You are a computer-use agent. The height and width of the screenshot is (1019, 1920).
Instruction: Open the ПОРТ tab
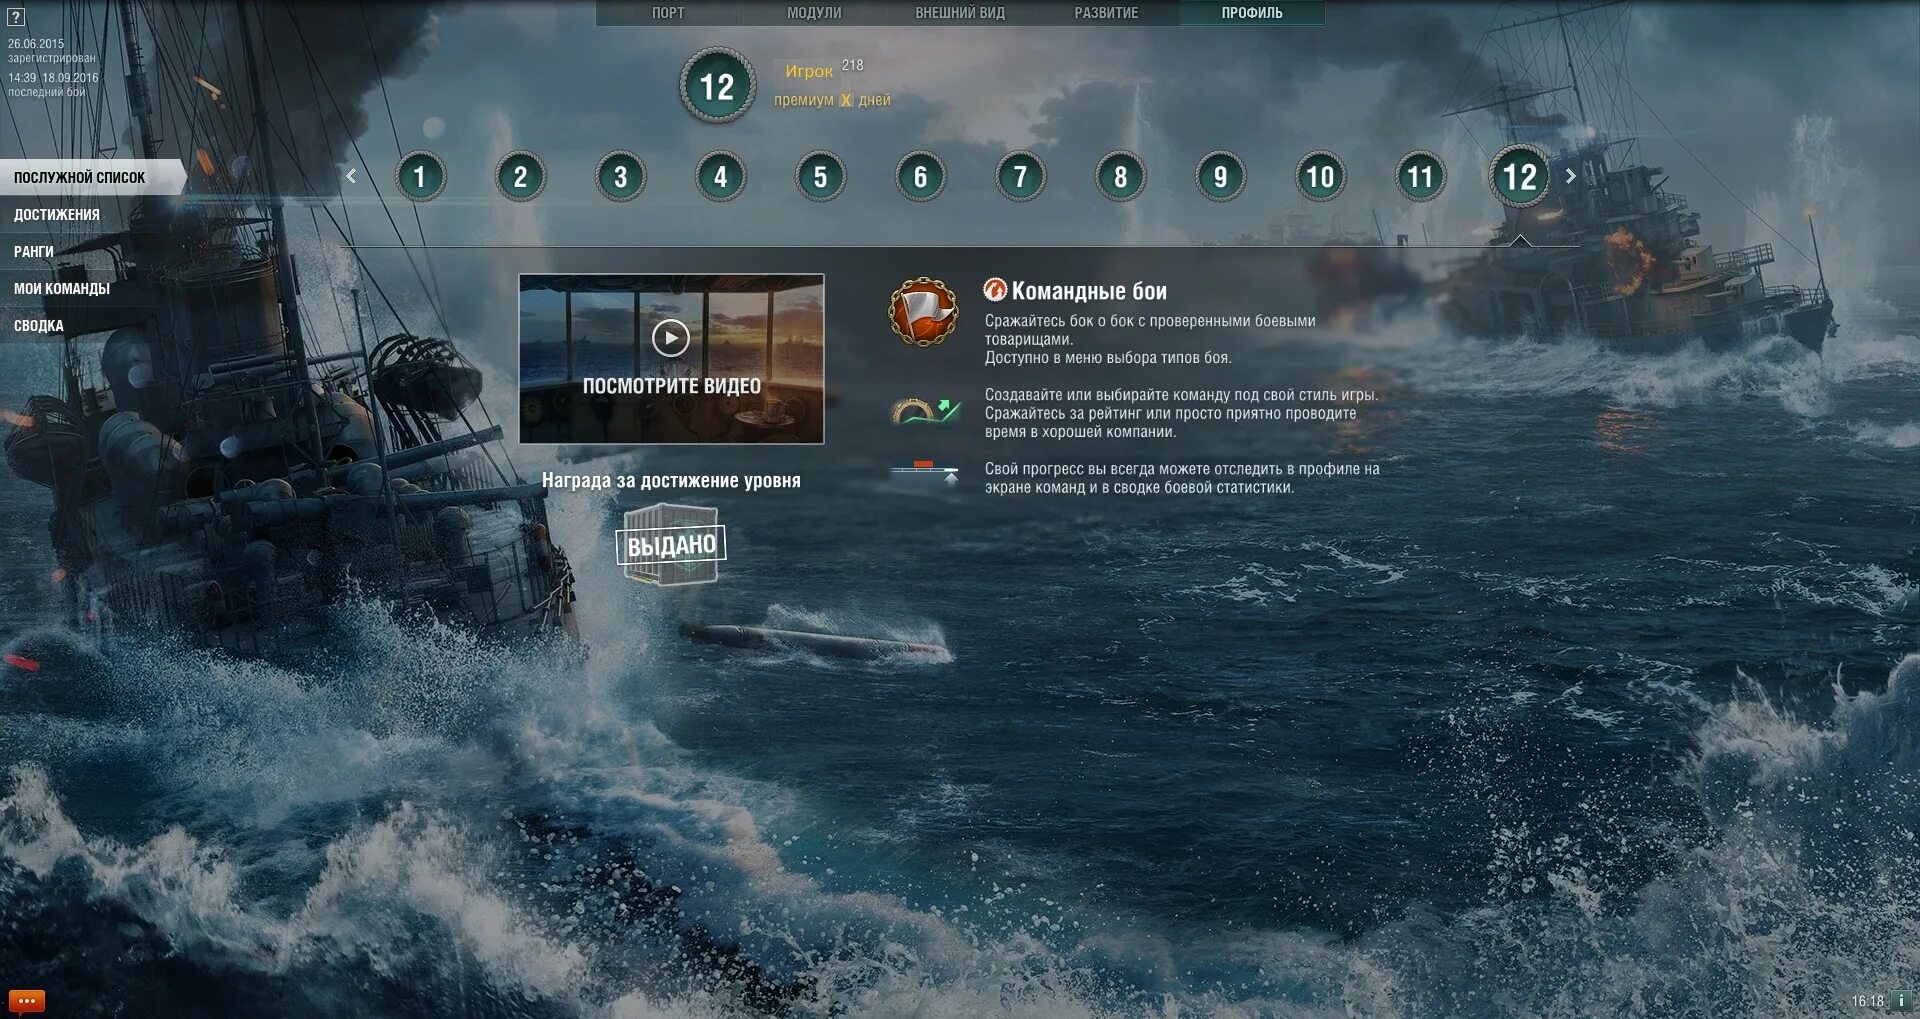668,13
